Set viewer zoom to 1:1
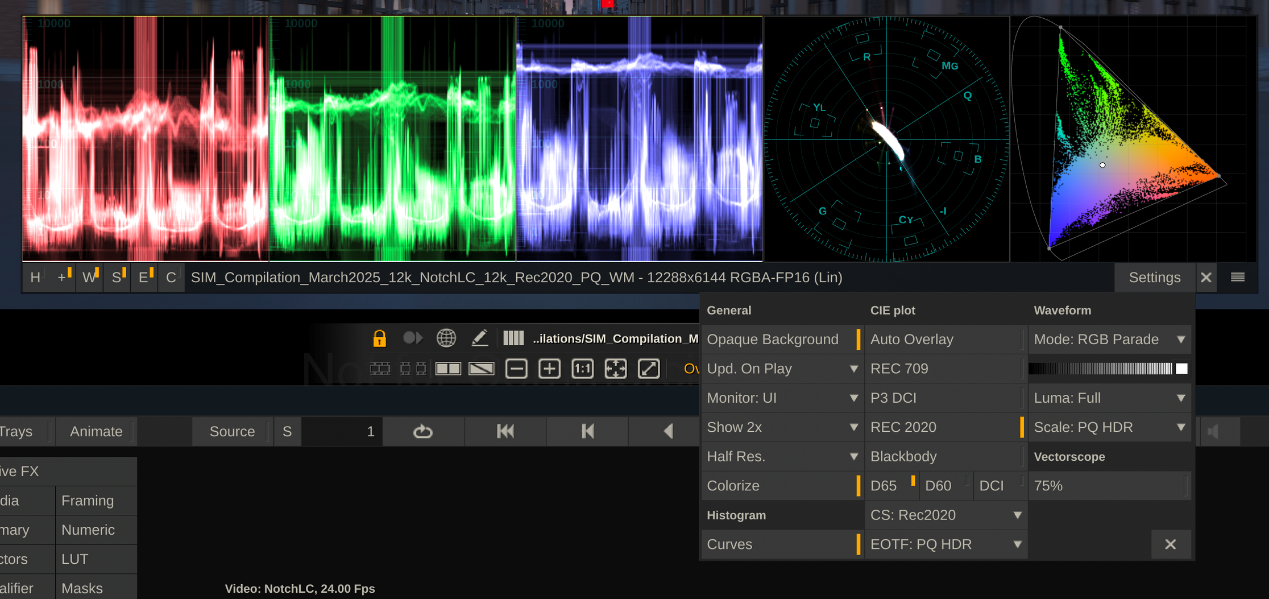Viewport: 1269px width, 599px height. click(x=582, y=368)
